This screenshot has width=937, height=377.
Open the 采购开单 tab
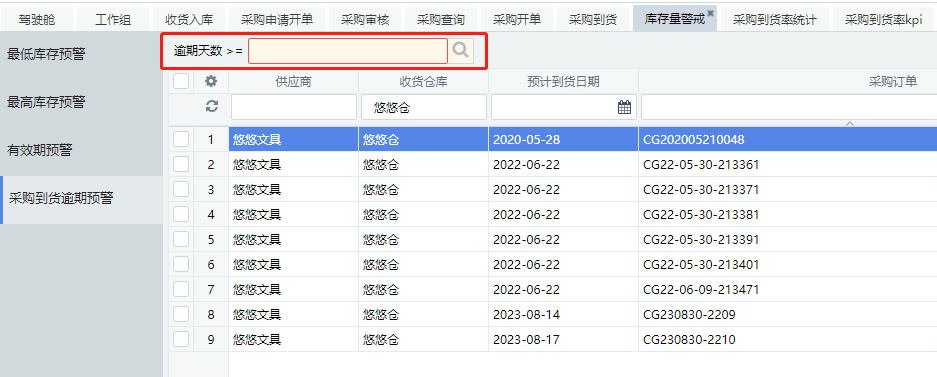click(517, 20)
